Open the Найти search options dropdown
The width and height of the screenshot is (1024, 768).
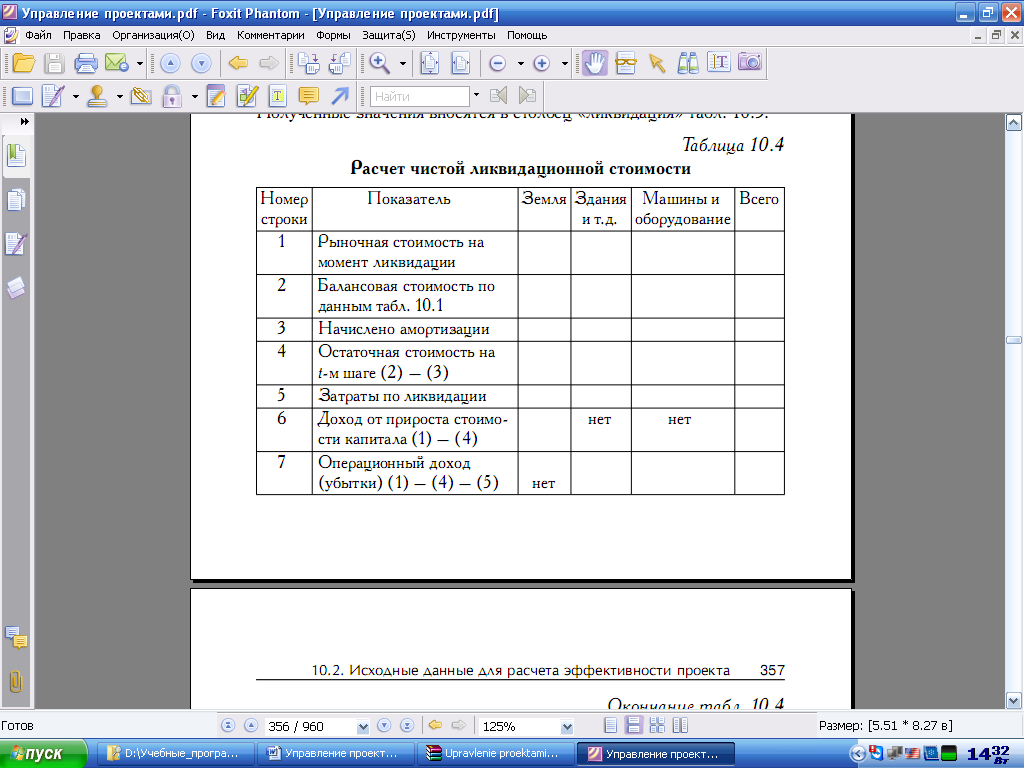pyautogui.click(x=476, y=96)
